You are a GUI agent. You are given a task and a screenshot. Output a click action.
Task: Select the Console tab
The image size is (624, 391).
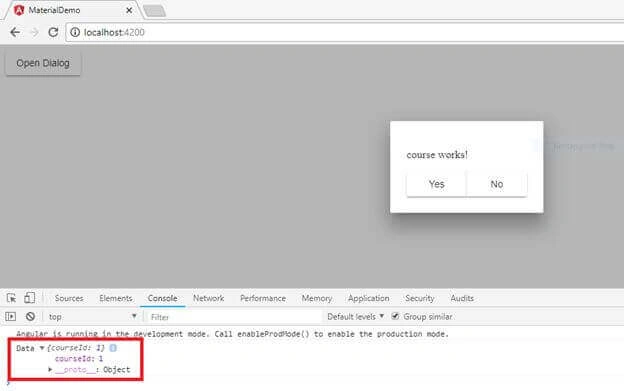(162, 298)
